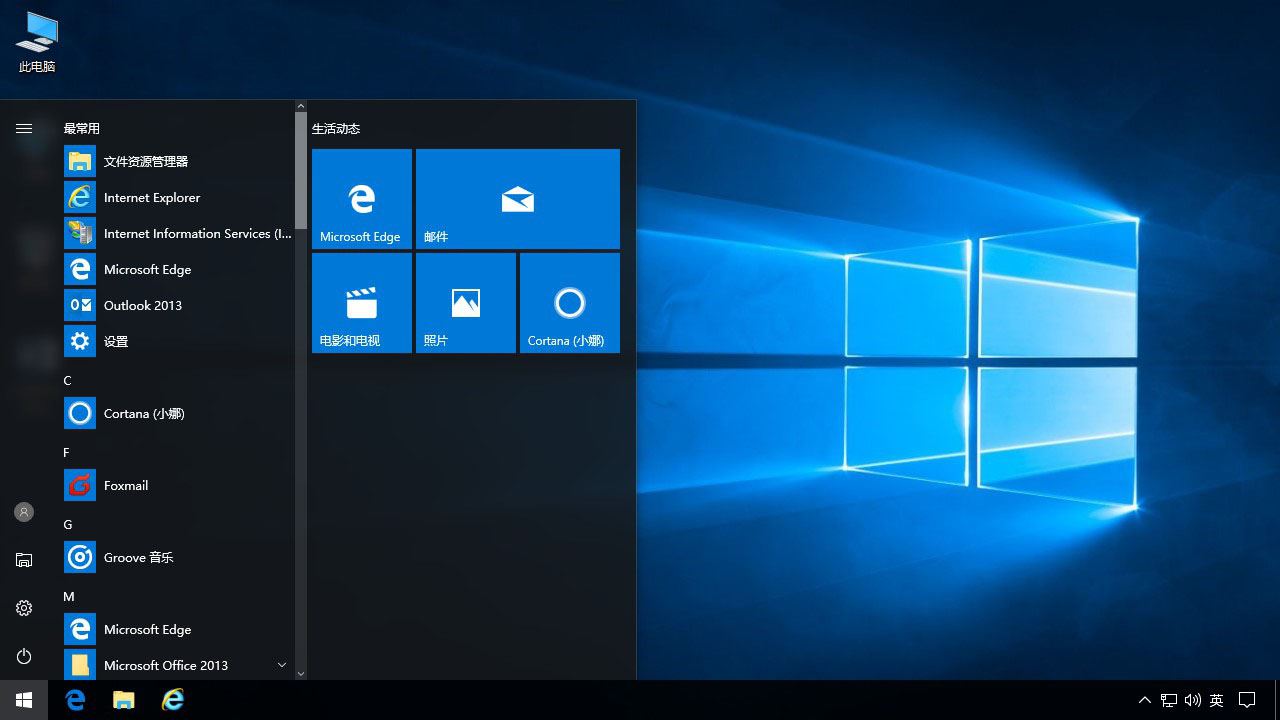Click the 最常用 section header
Screen dimensions: 1280x720
click(x=82, y=128)
